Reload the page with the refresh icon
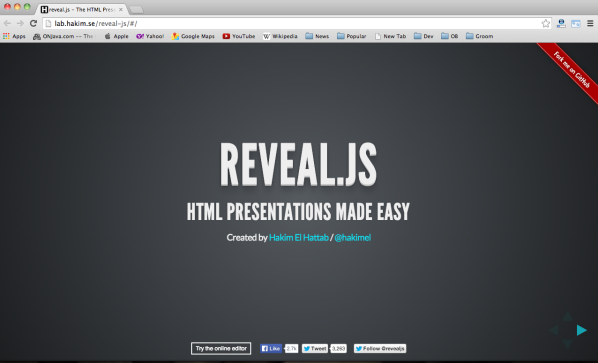Image resolution: width=598 pixels, height=363 pixels. point(34,23)
